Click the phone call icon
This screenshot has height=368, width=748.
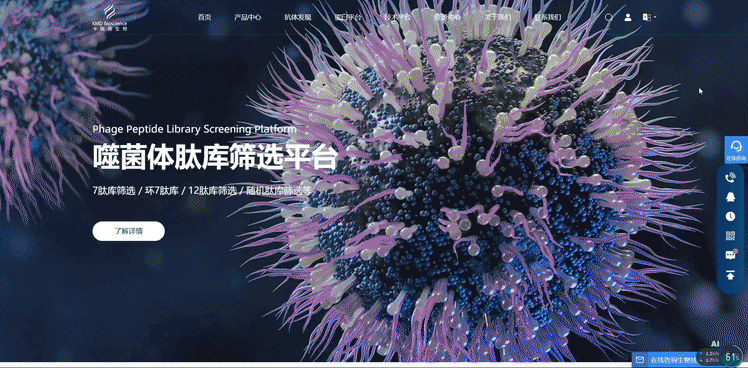point(730,178)
